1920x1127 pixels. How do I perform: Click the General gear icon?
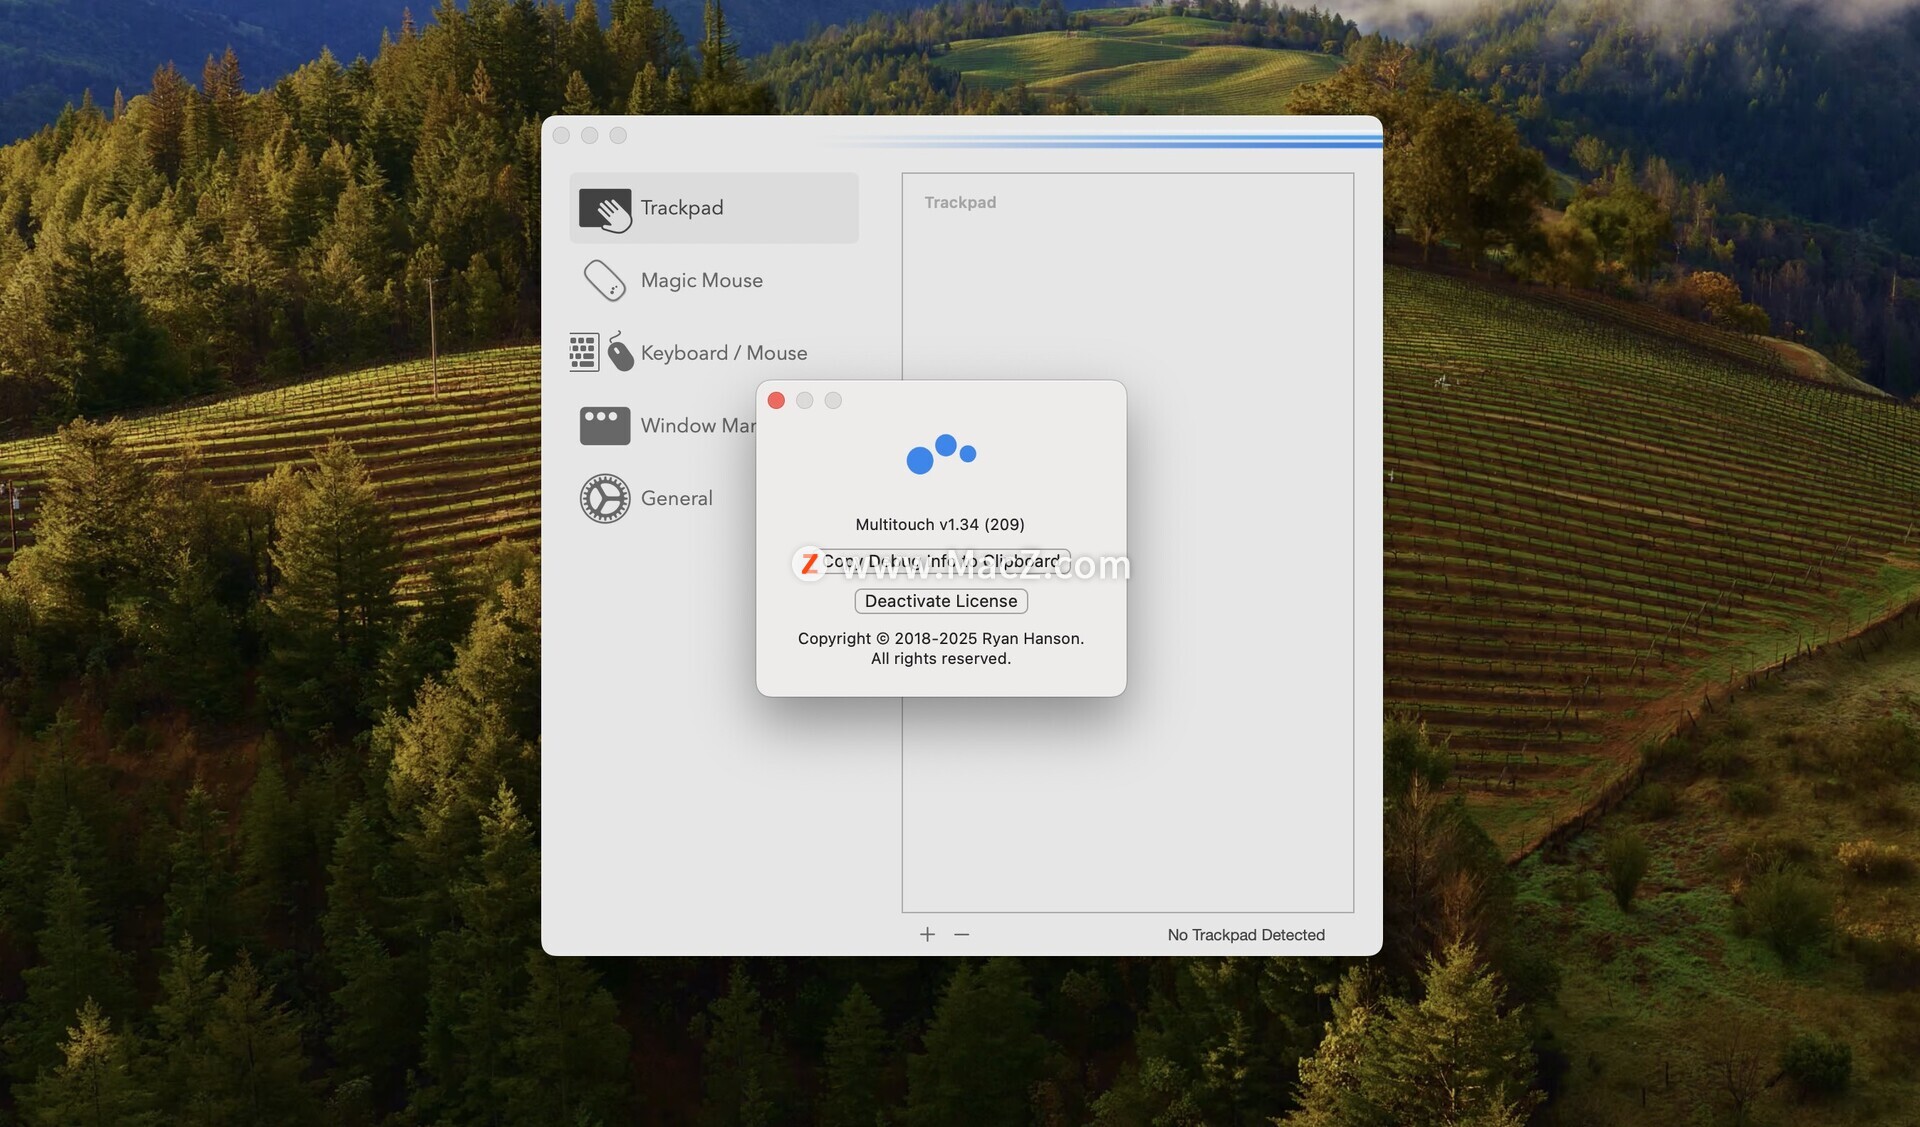click(x=605, y=498)
